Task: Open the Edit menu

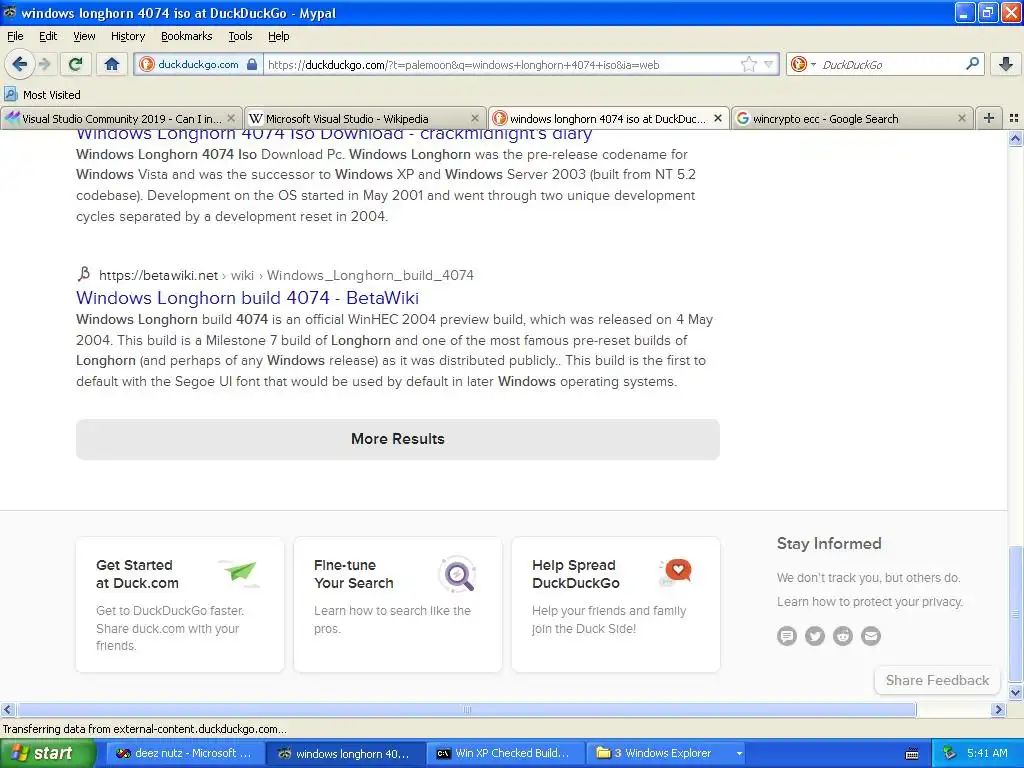Action: pos(48,36)
